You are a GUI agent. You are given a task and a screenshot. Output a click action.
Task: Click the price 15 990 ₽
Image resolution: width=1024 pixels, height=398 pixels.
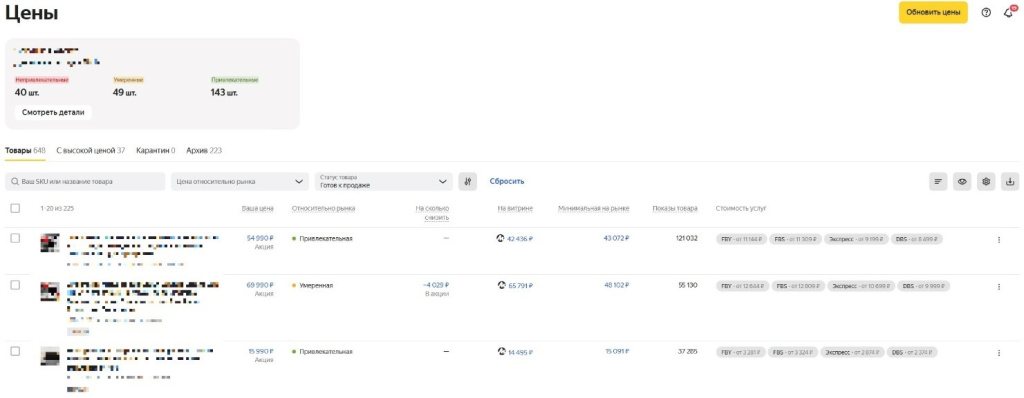[x=261, y=352]
